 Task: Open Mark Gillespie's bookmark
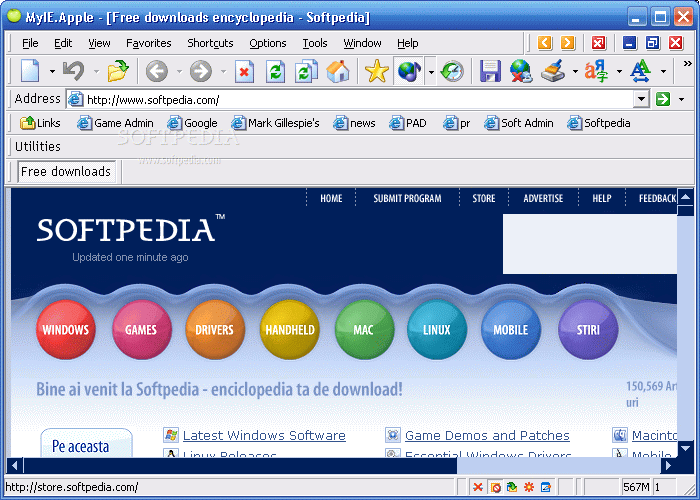pos(275,123)
